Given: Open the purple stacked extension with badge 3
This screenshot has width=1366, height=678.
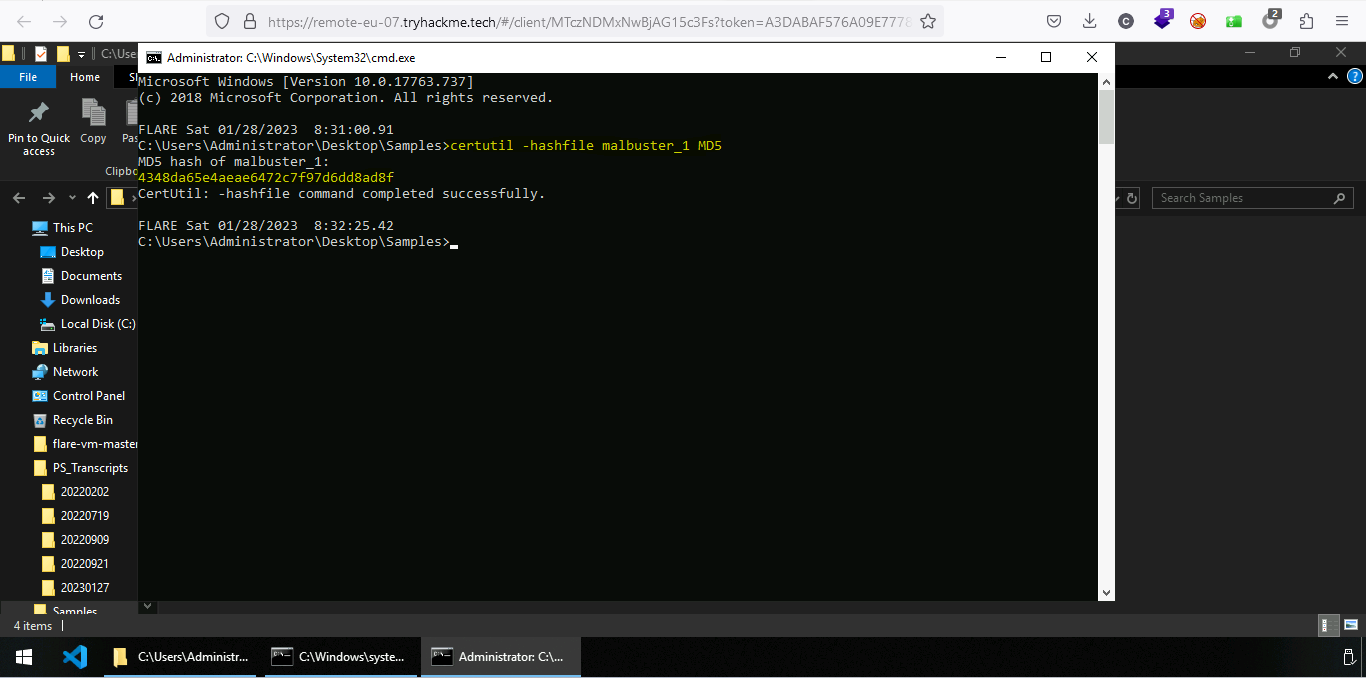Looking at the screenshot, I should click(1162, 19).
